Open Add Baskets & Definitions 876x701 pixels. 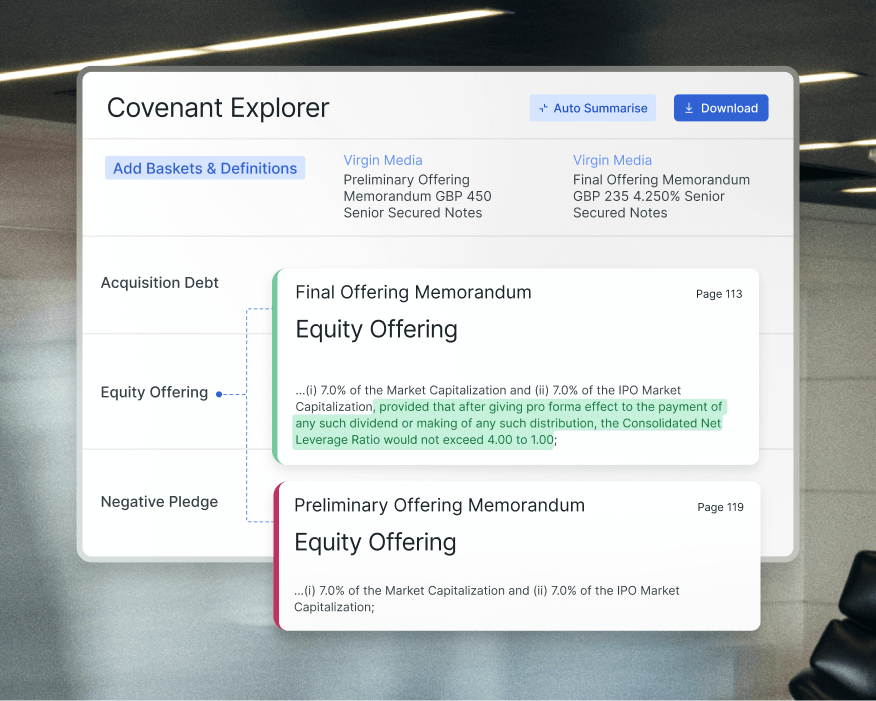(204, 167)
